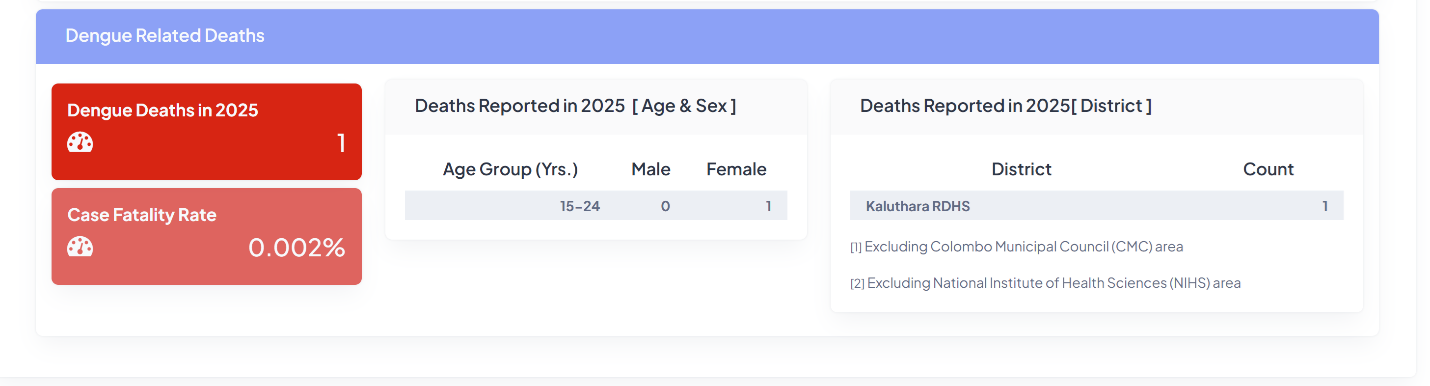Click the Dengue Related Deaths header
1430x386 pixels.
(165, 36)
